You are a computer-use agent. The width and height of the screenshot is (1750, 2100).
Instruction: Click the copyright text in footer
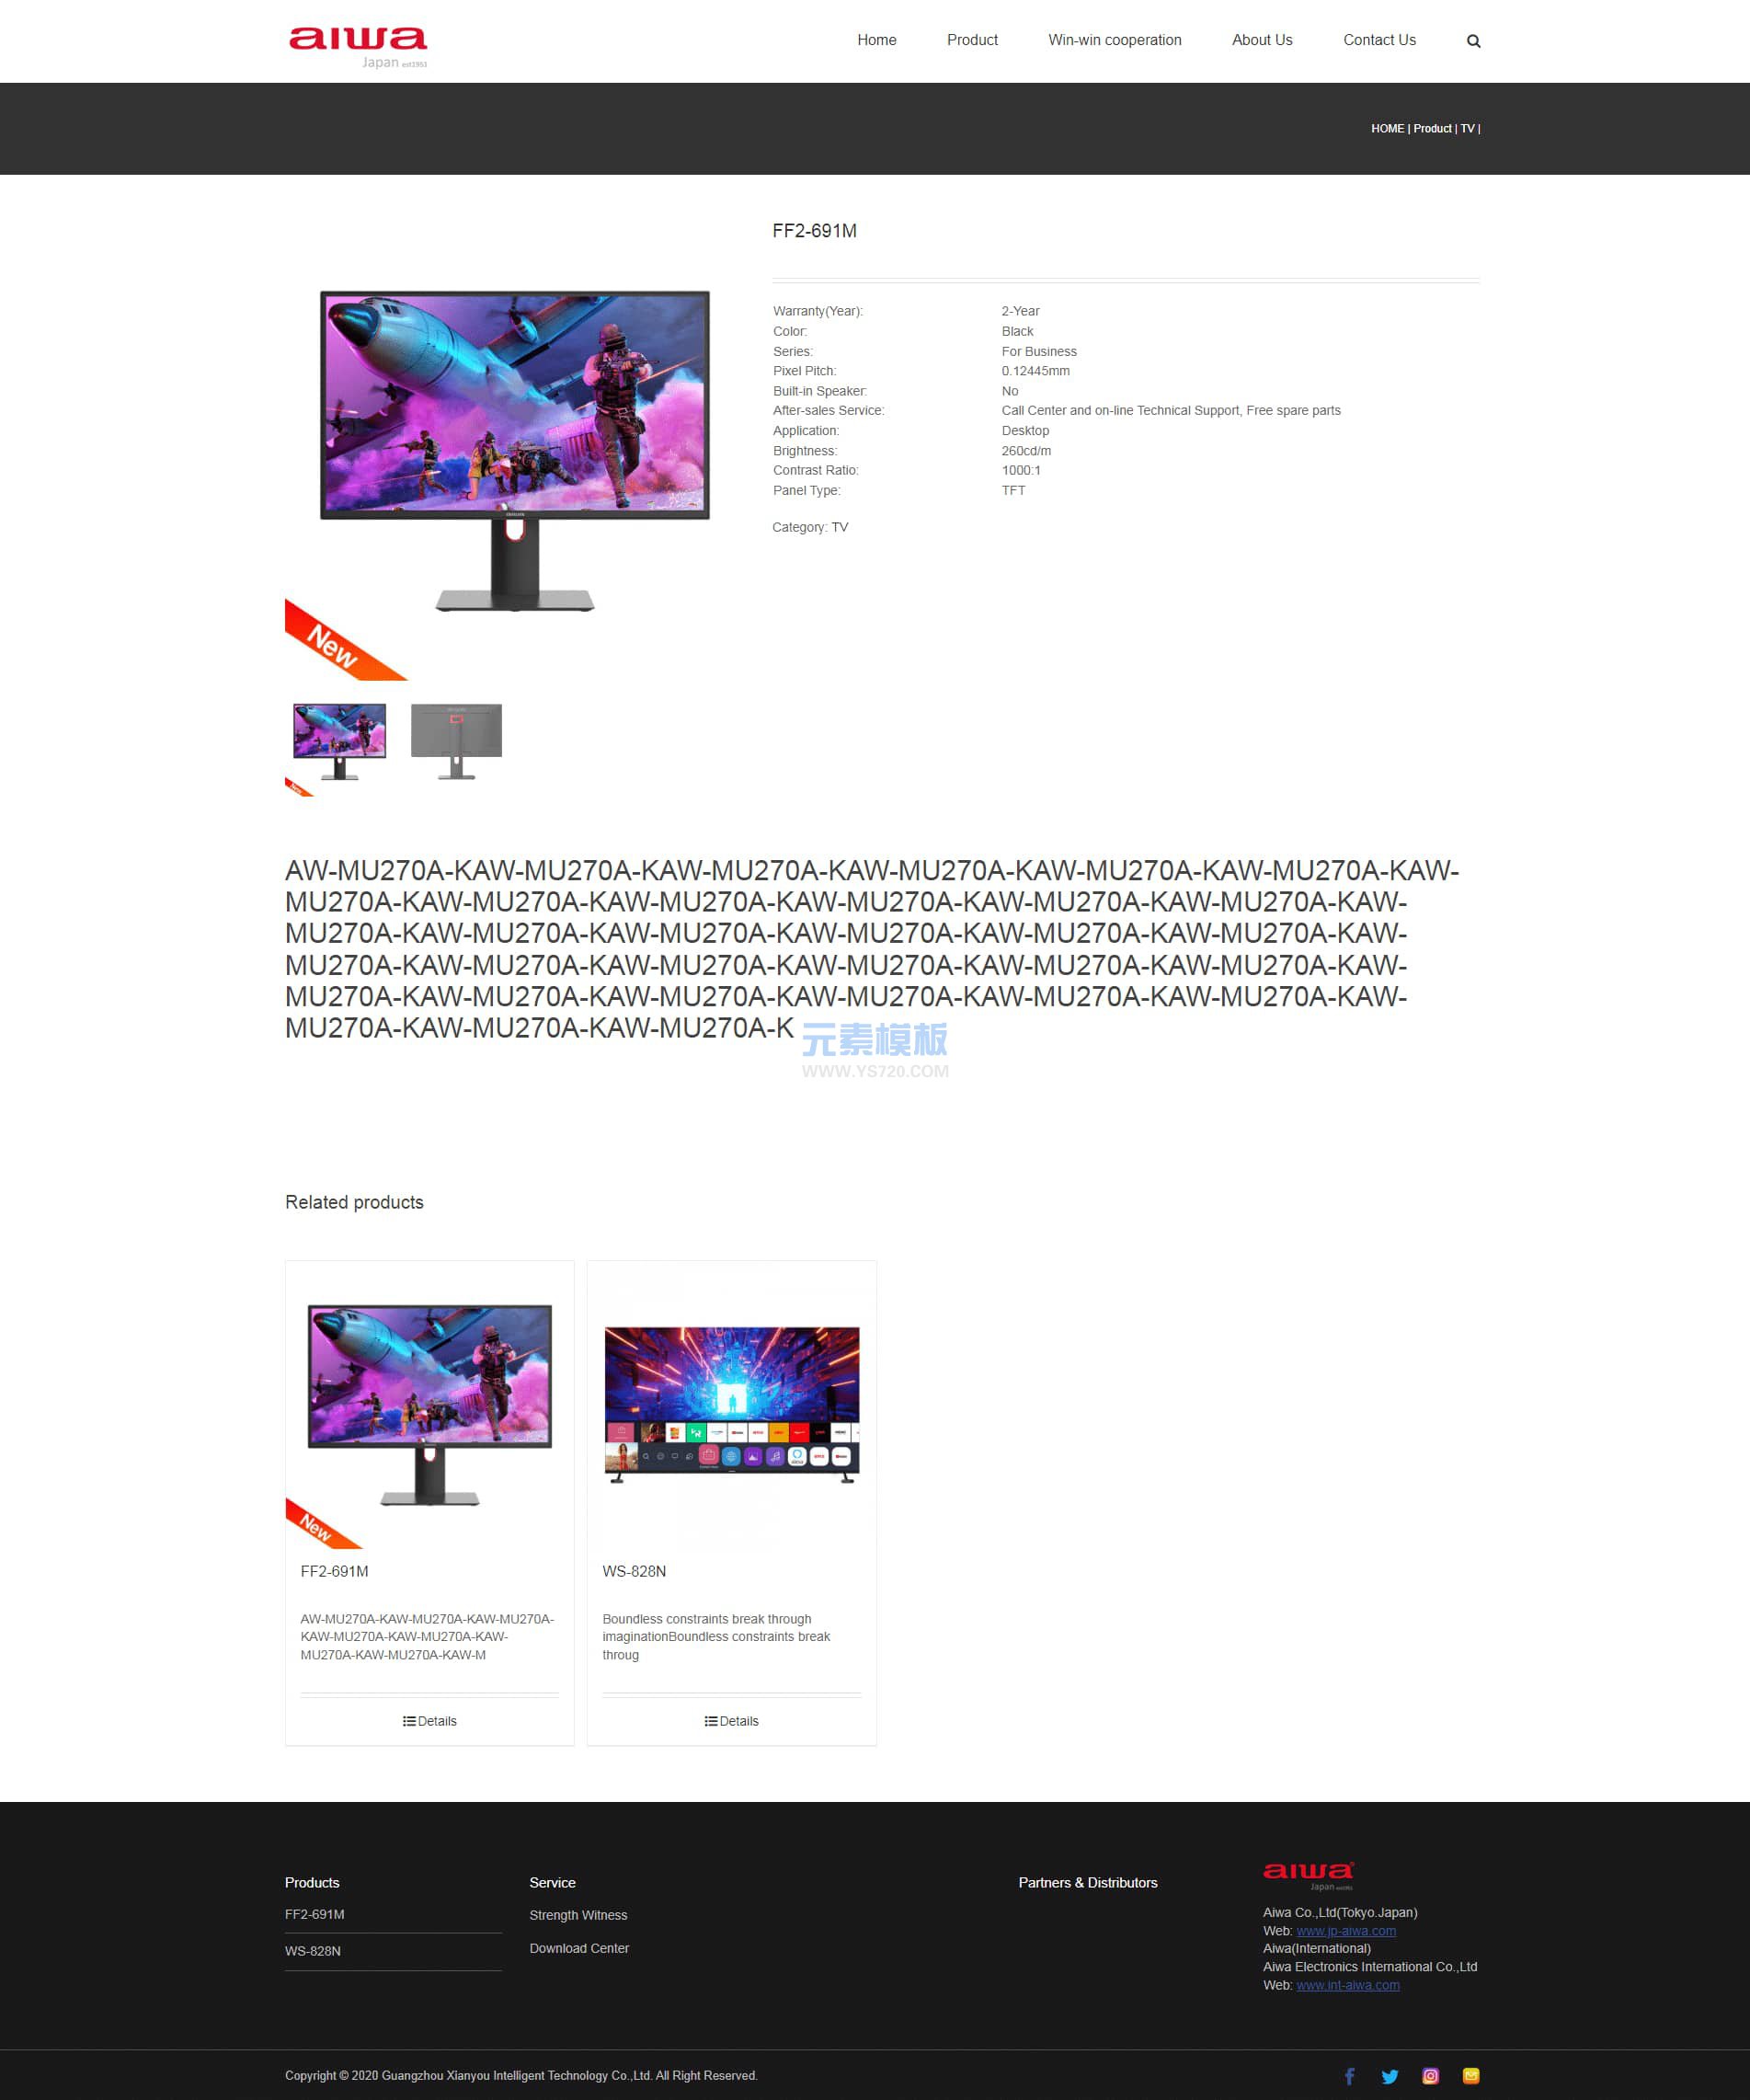pyautogui.click(x=521, y=2076)
